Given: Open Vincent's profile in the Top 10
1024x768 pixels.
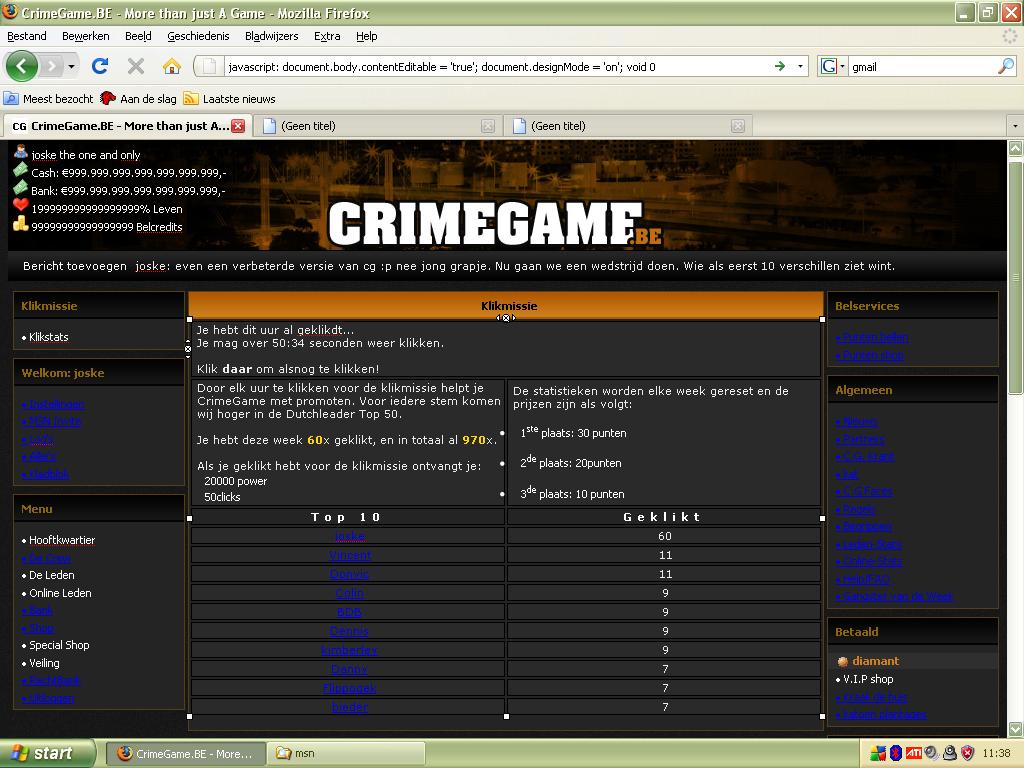Looking at the screenshot, I should tap(350, 555).
